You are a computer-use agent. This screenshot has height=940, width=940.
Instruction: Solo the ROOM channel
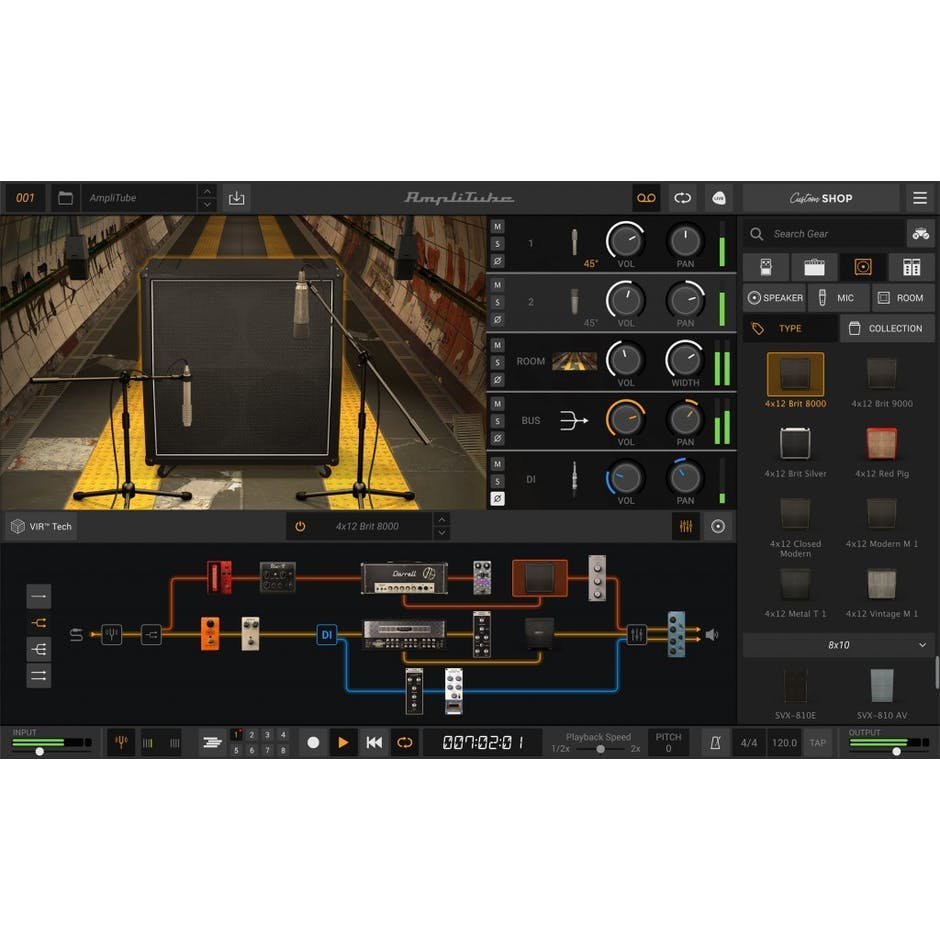[496, 361]
